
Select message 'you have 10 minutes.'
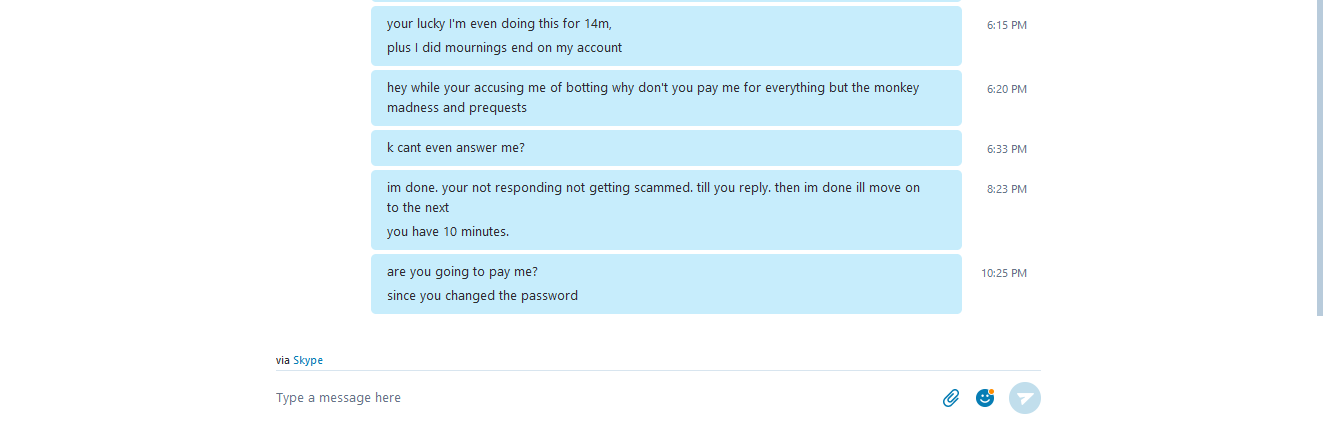pos(448,232)
